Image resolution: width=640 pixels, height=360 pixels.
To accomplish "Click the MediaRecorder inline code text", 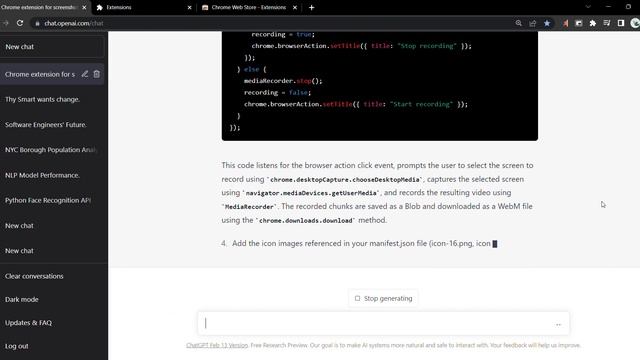I will click(249, 207).
